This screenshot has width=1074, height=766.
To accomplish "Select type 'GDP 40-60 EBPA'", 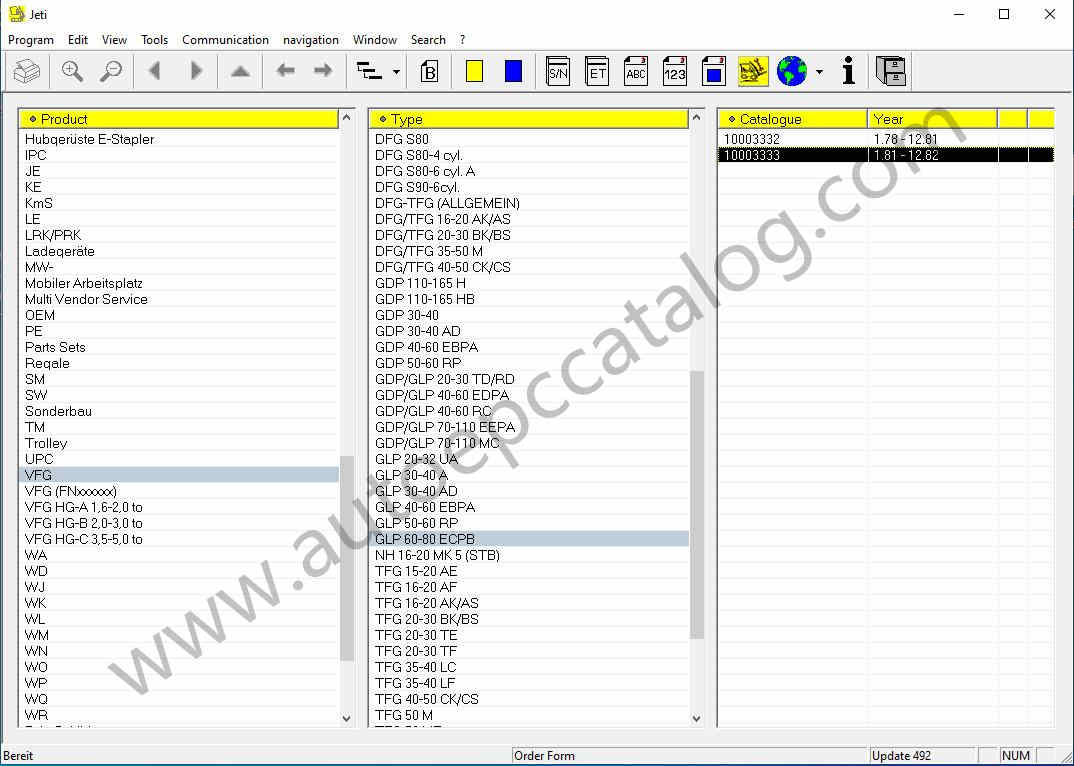I will tap(529, 347).
